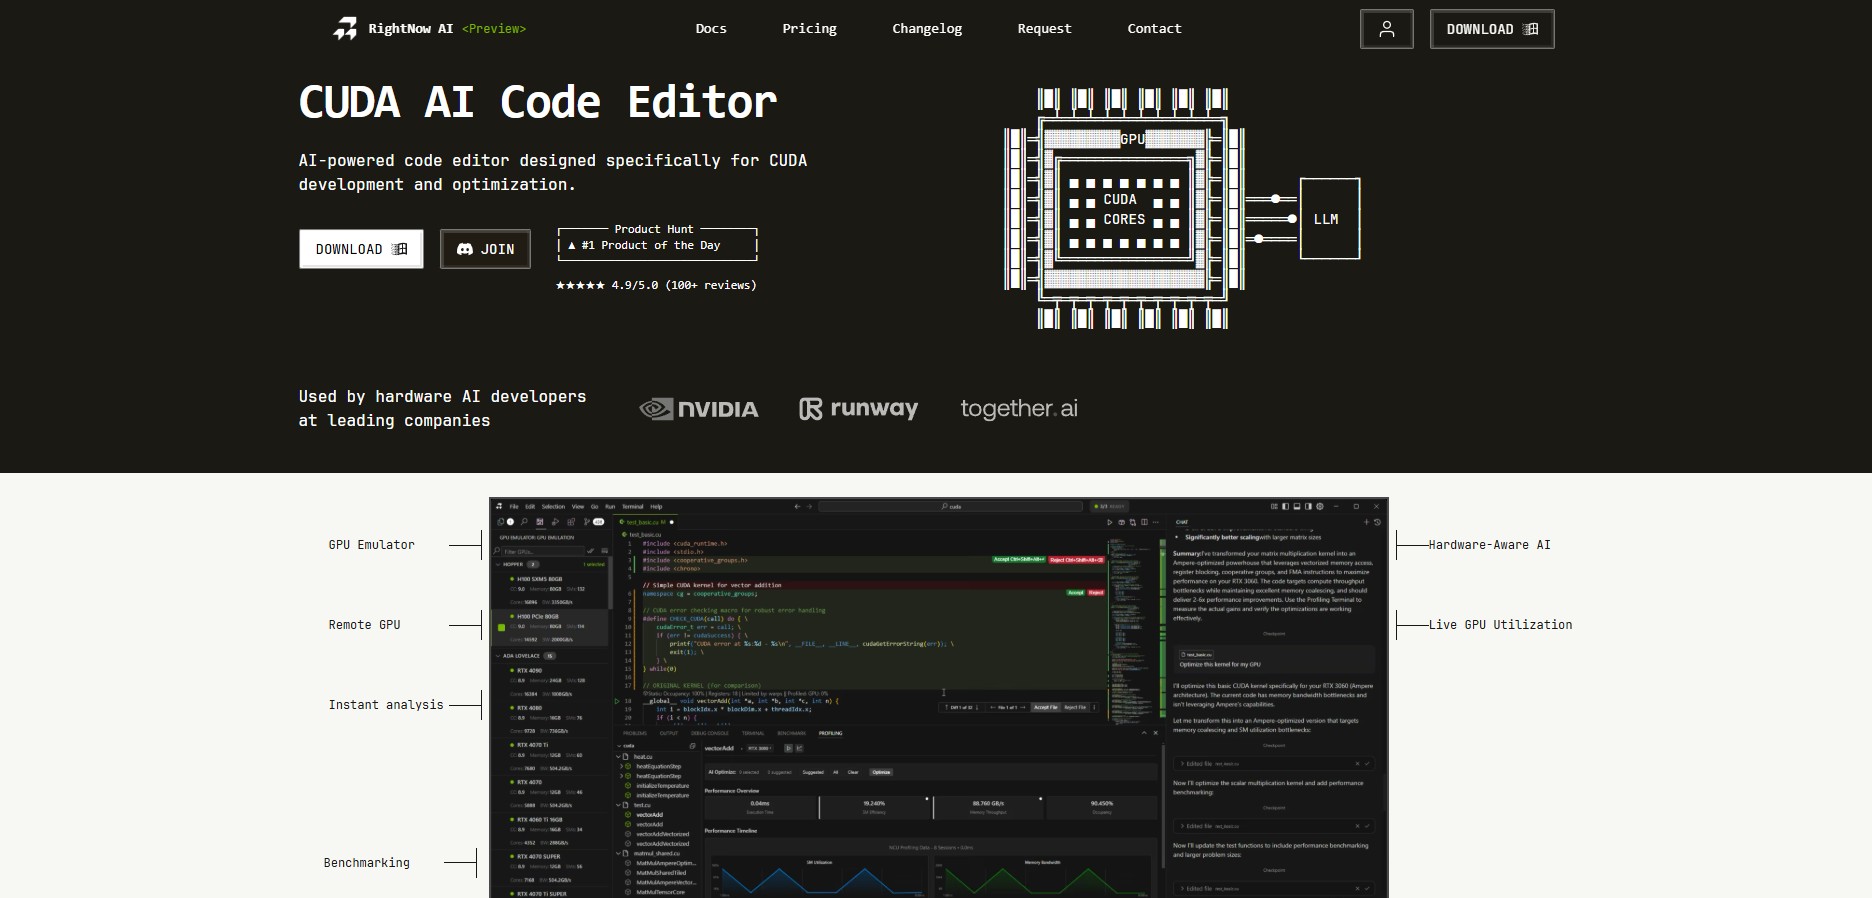
Task: Click the runway logo
Action: click(858, 409)
